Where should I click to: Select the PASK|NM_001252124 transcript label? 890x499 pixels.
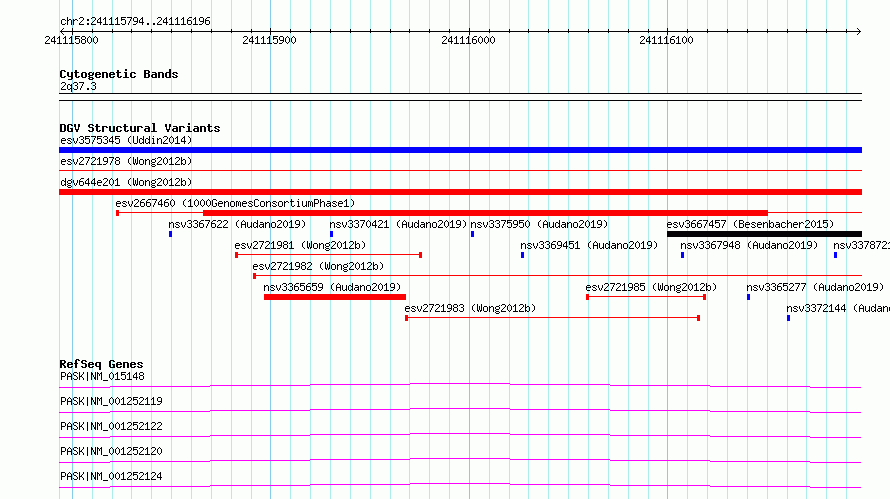(x=111, y=476)
